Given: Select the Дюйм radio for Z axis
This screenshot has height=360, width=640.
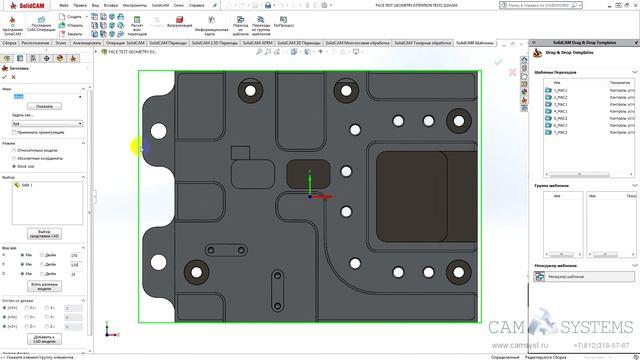Looking at the screenshot, I should click(x=42, y=274).
